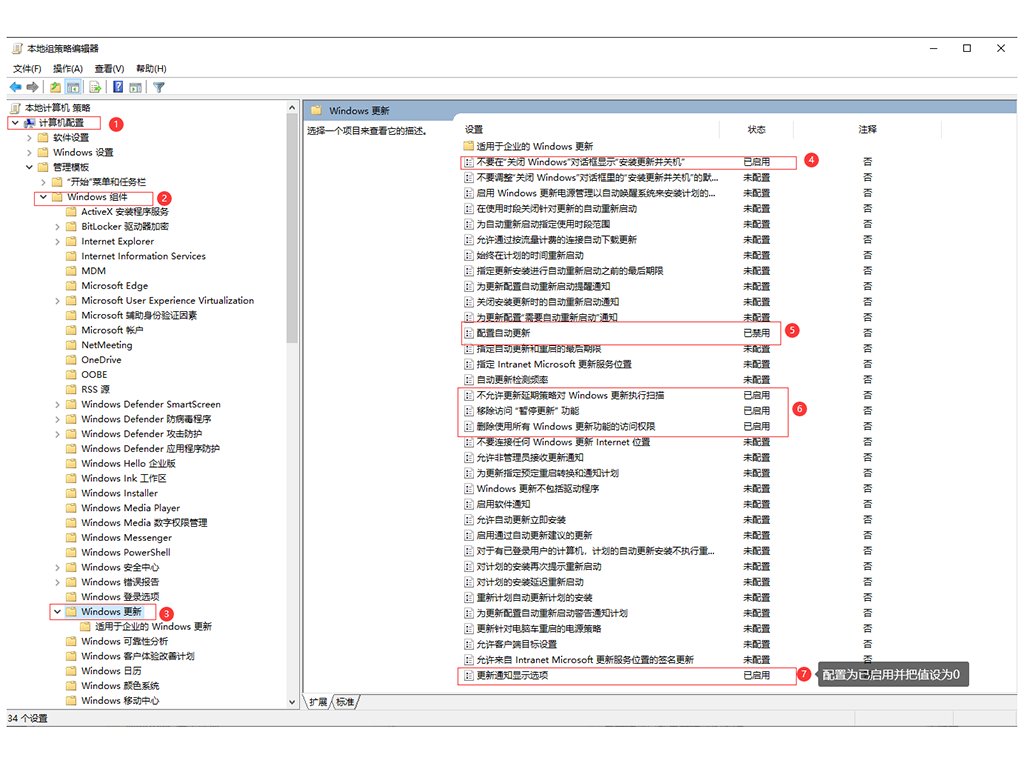Select the 启用通过自动更新建议的更新 policy
The image size is (1024, 768).
coord(534,536)
